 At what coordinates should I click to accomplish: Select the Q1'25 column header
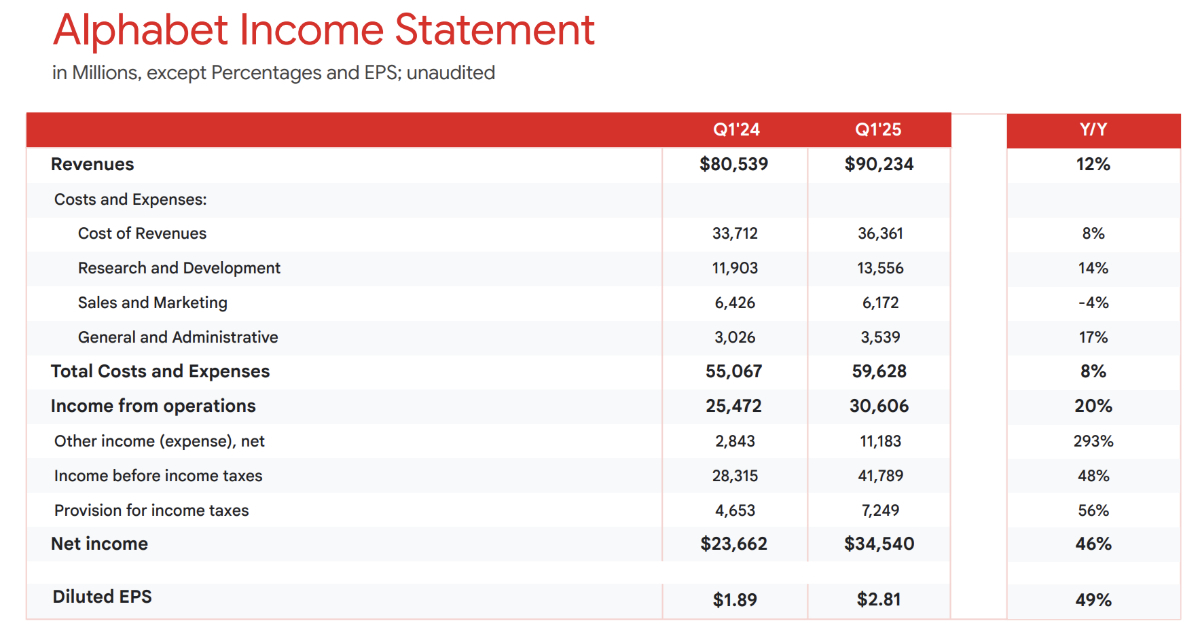(878, 130)
